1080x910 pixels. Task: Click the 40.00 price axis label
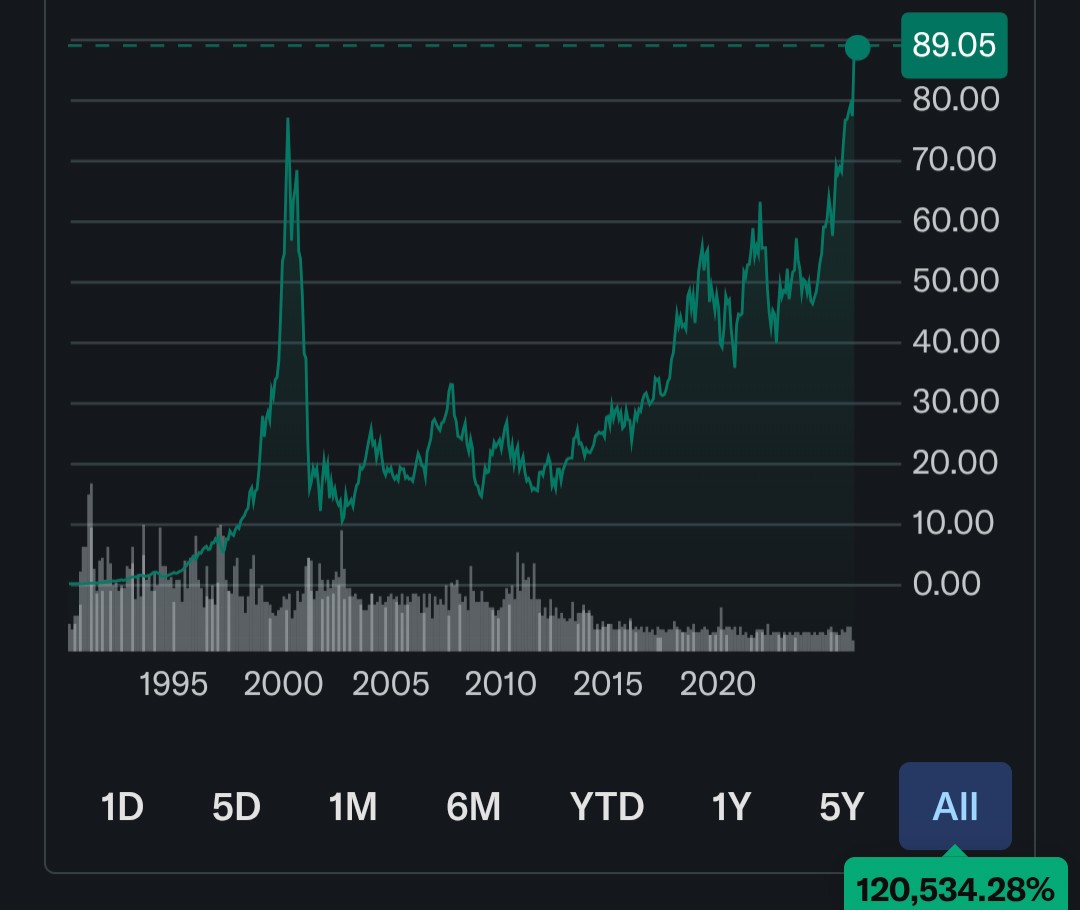(x=955, y=341)
